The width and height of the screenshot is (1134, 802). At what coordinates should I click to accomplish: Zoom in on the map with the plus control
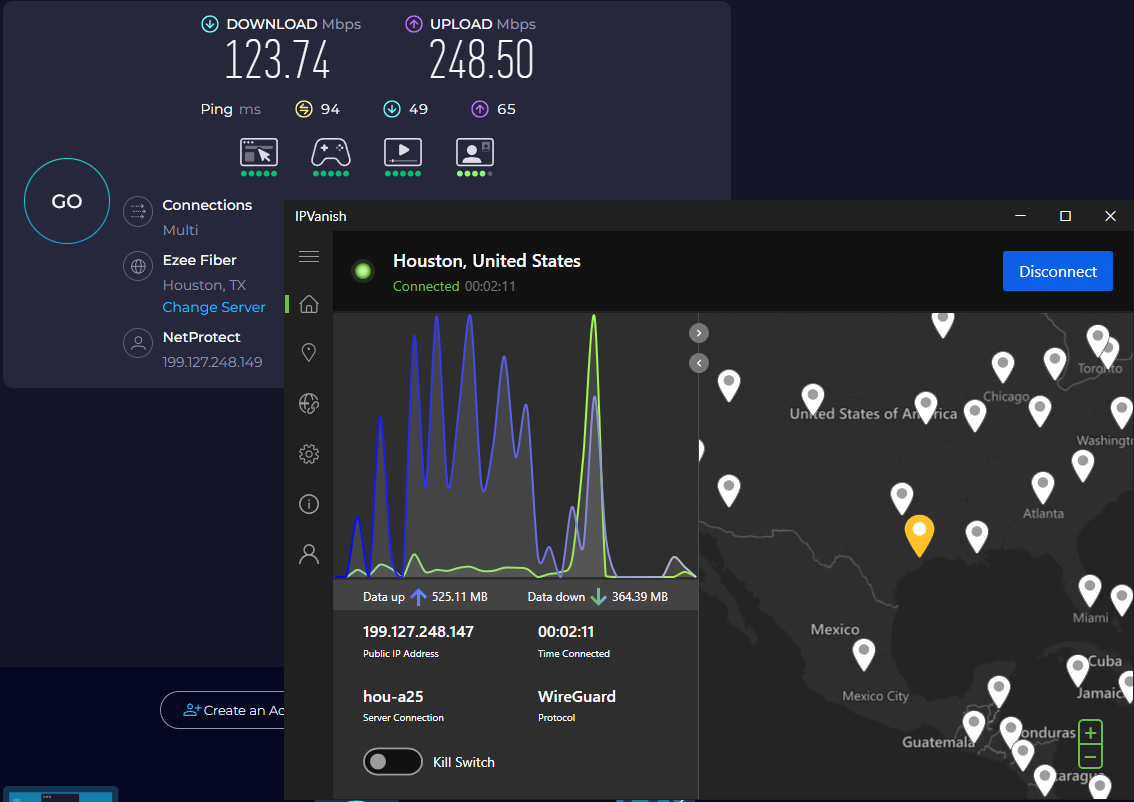(x=1090, y=732)
